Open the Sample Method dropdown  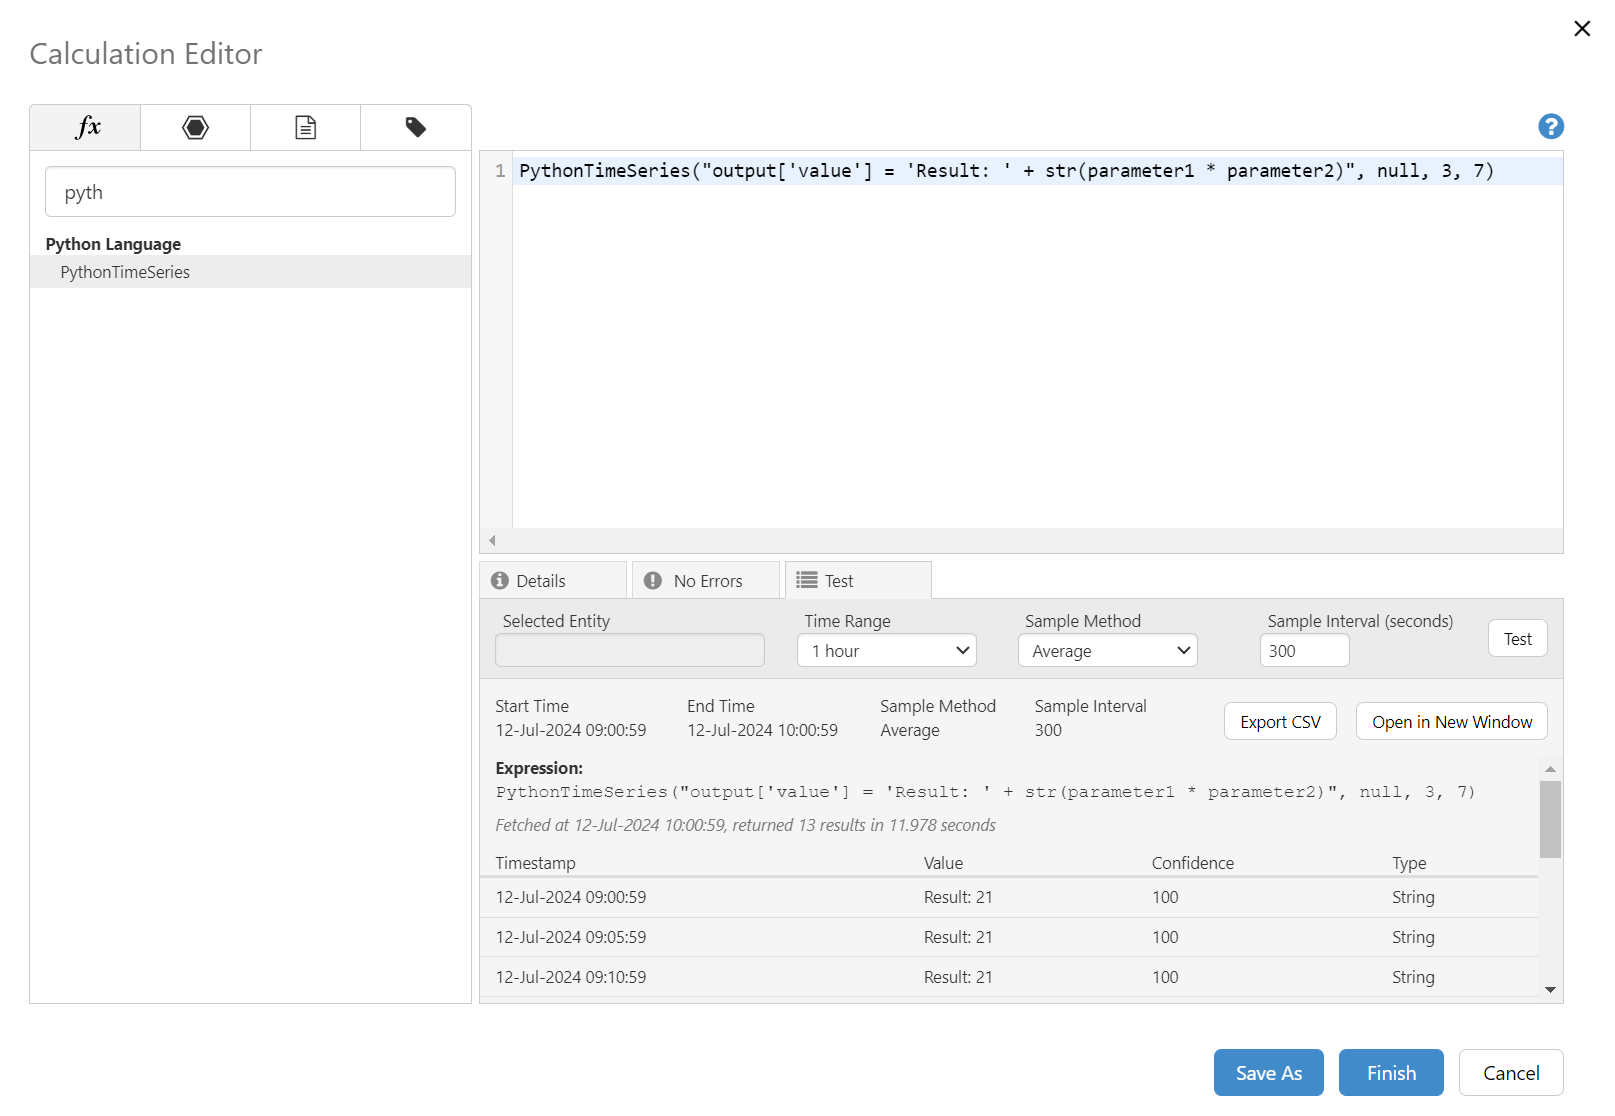[1107, 651]
